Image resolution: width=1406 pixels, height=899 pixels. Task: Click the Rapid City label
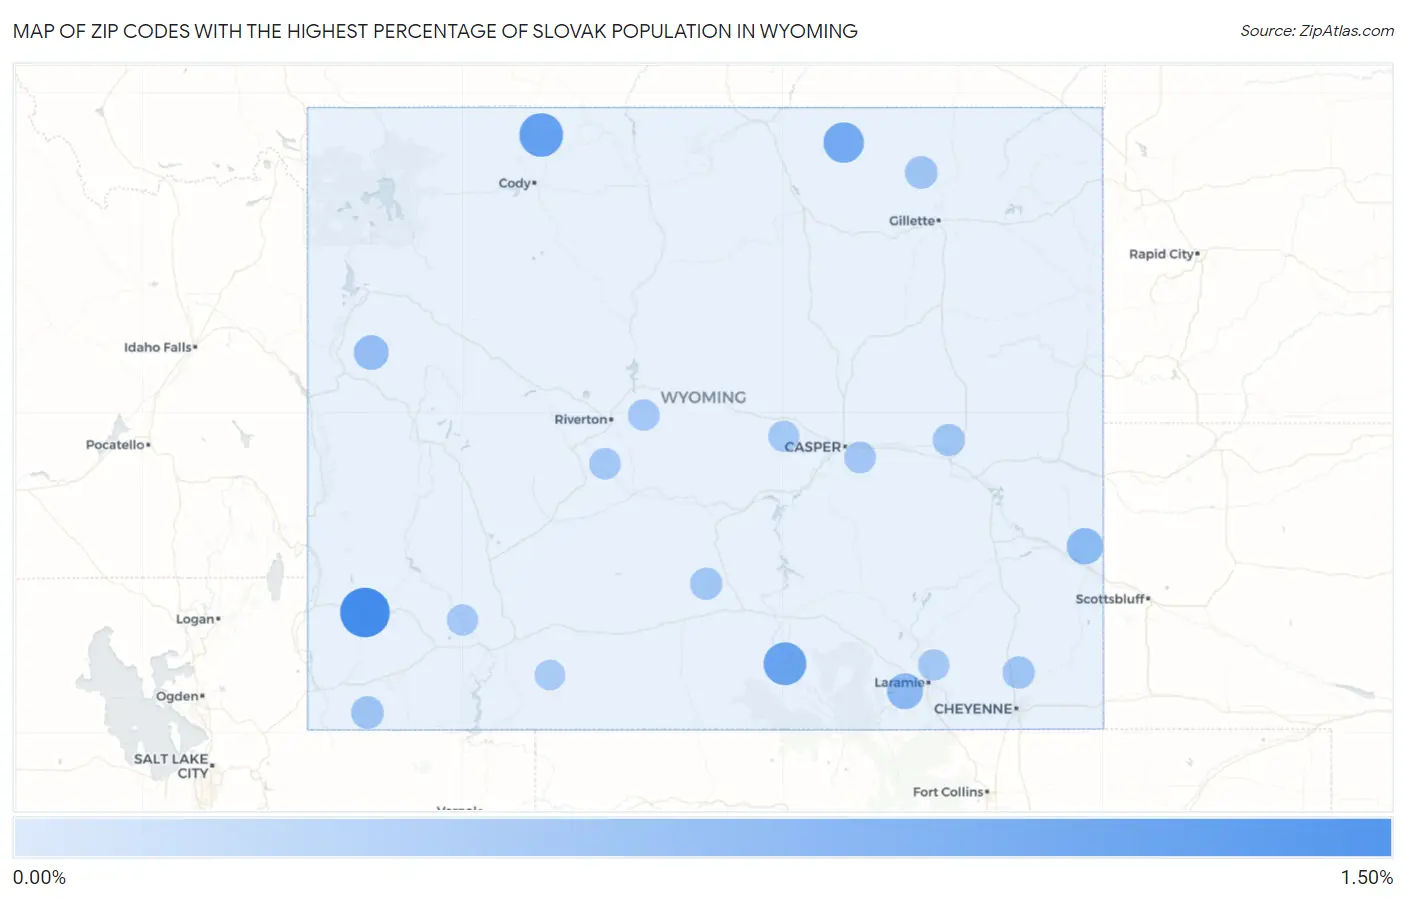[1162, 254]
